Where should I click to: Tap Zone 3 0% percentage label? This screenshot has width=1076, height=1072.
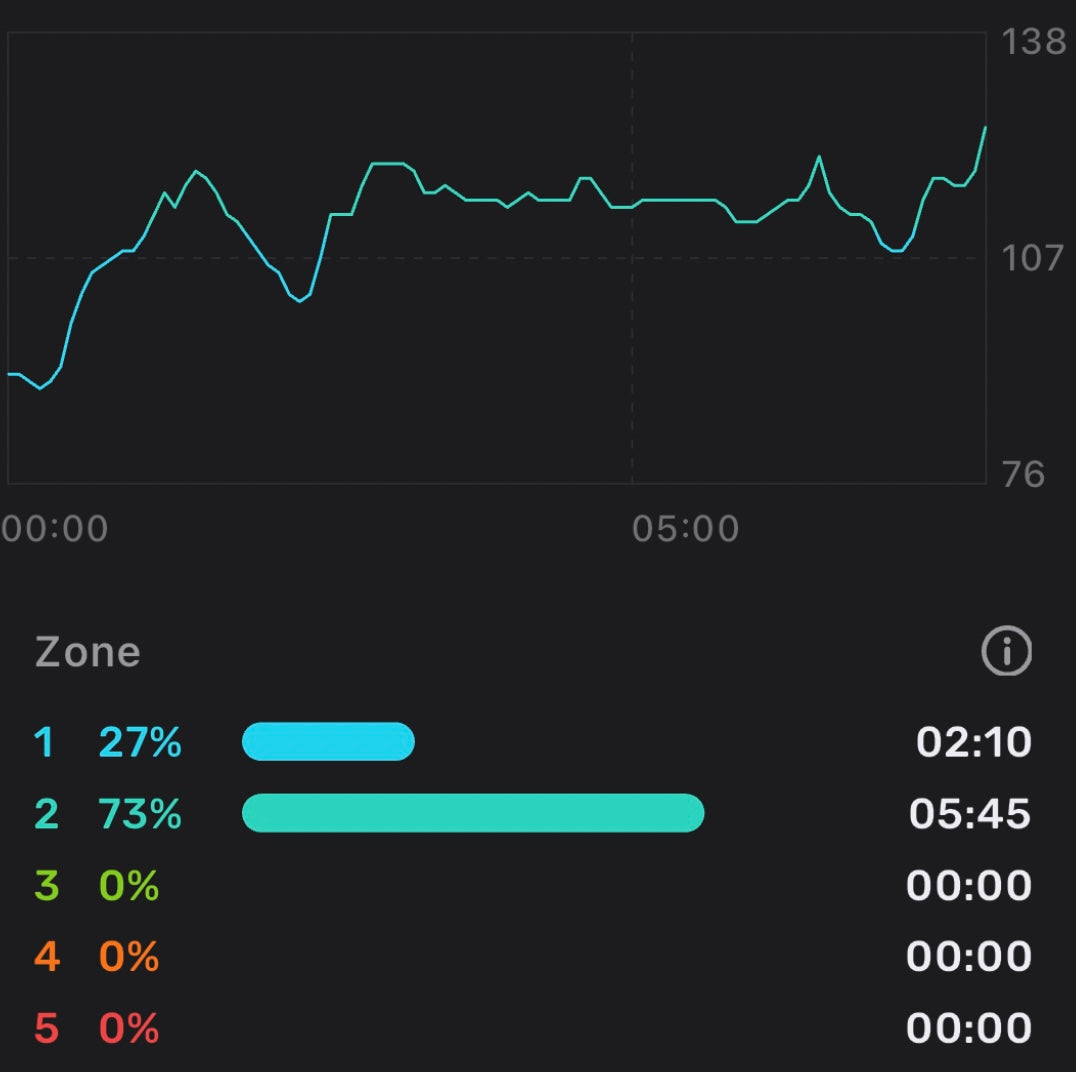point(129,886)
